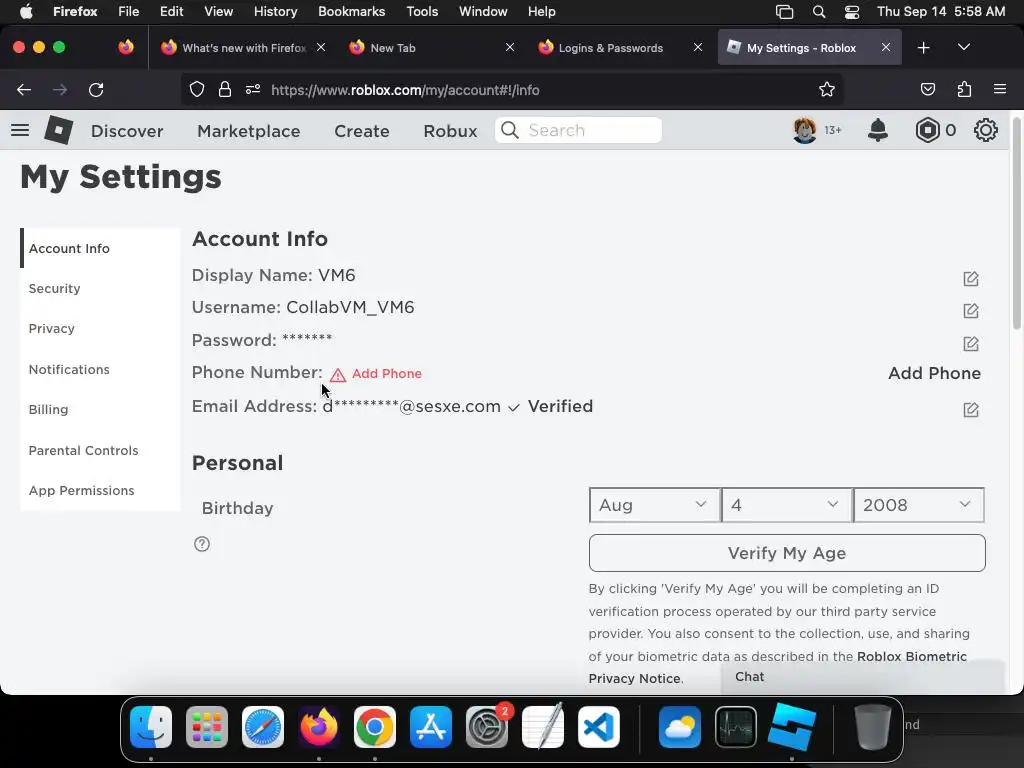Click the Firefox back arrow
Image resolution: width=1024 pixels, height=768 pixels.
(24, 90)
